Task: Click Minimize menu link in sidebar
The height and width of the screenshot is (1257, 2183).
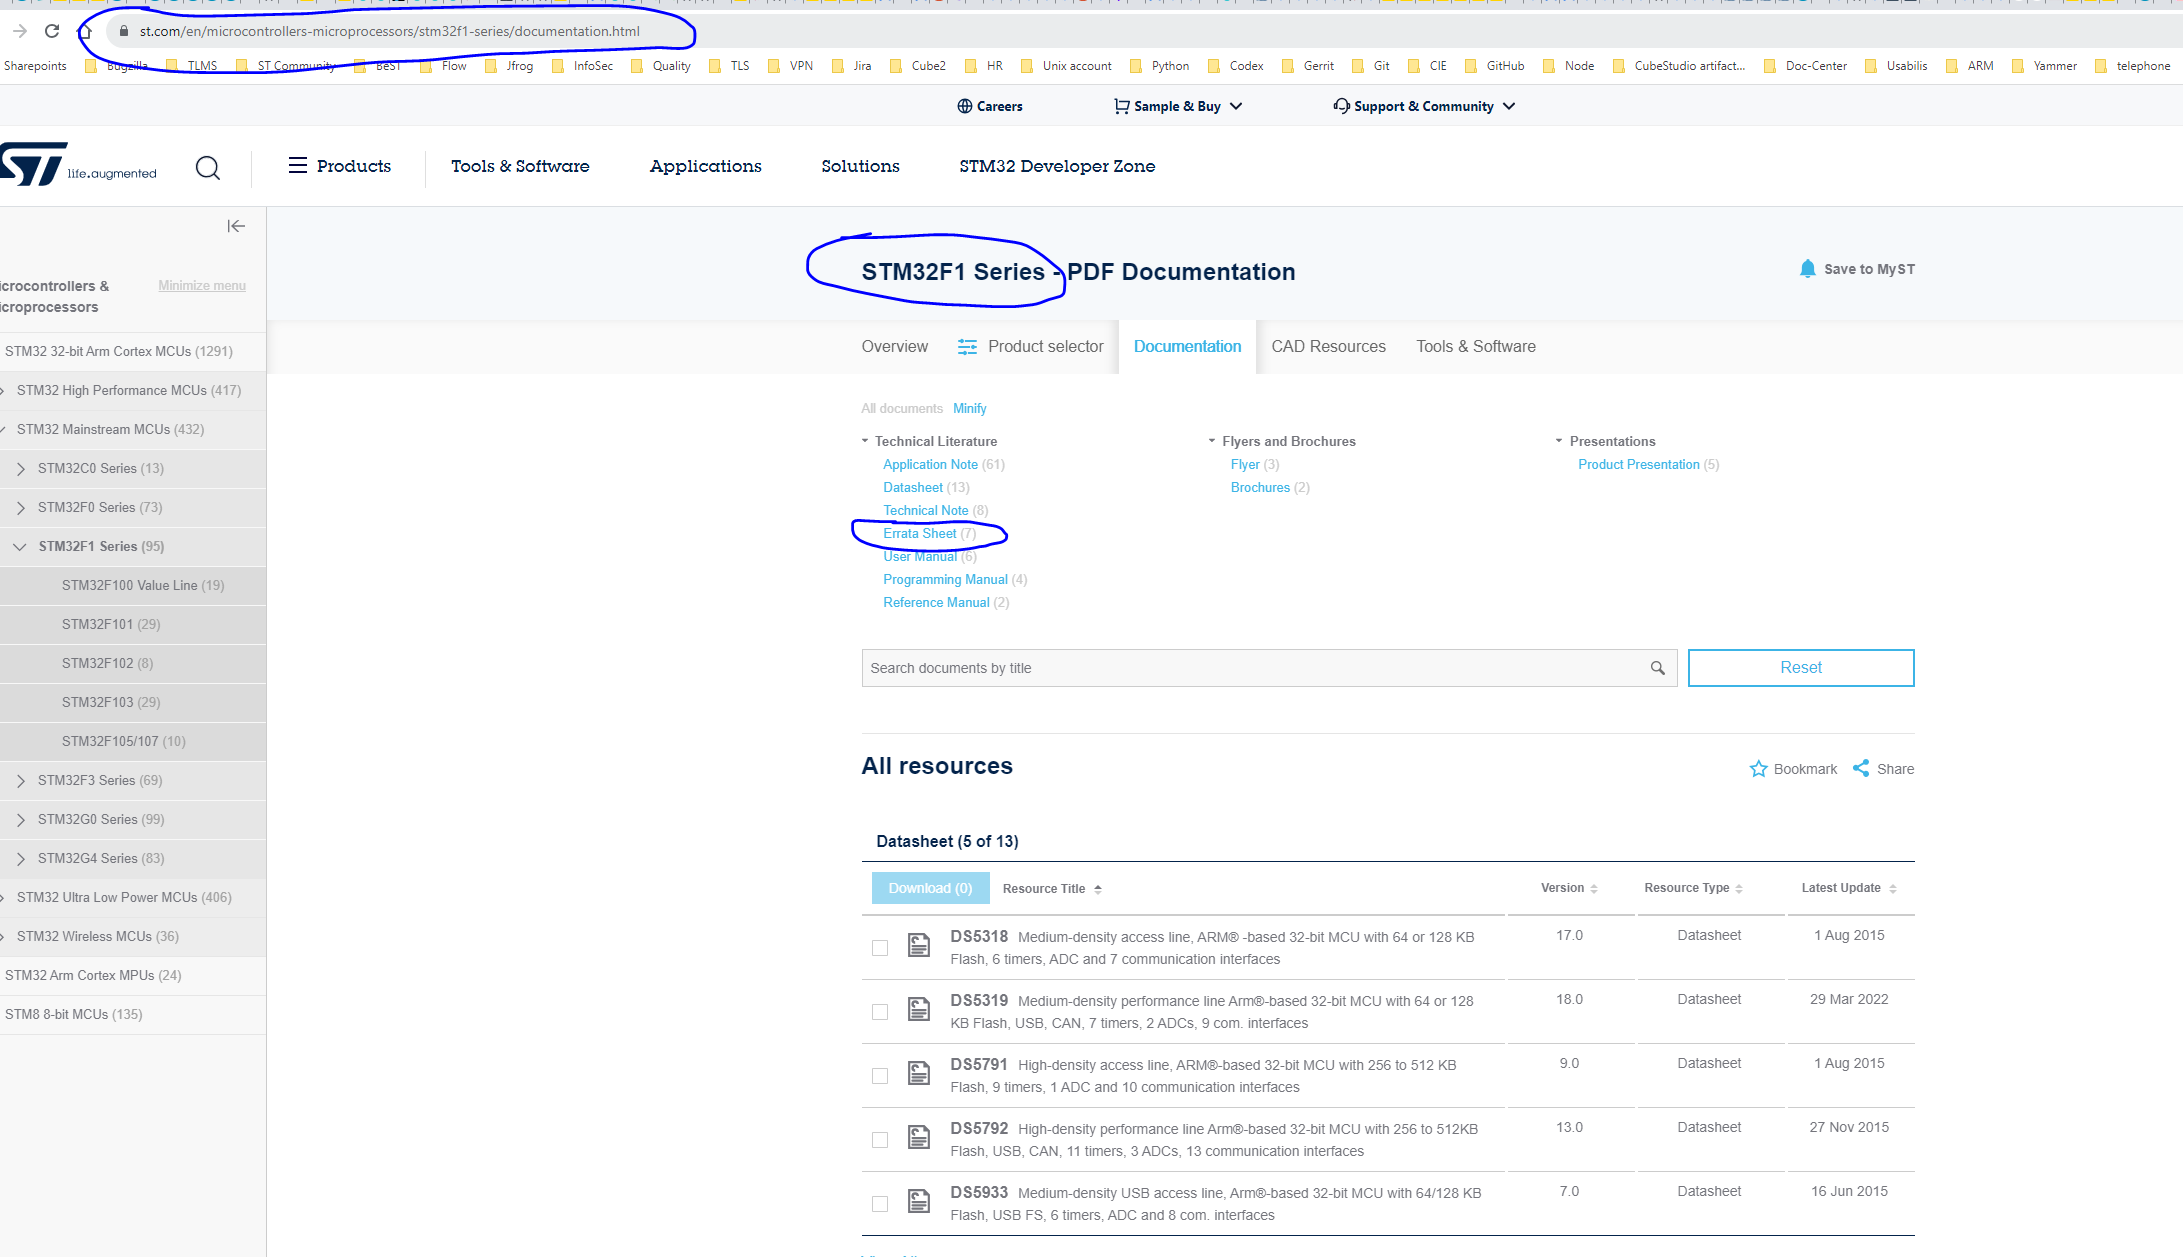Action: click(202, 286)
